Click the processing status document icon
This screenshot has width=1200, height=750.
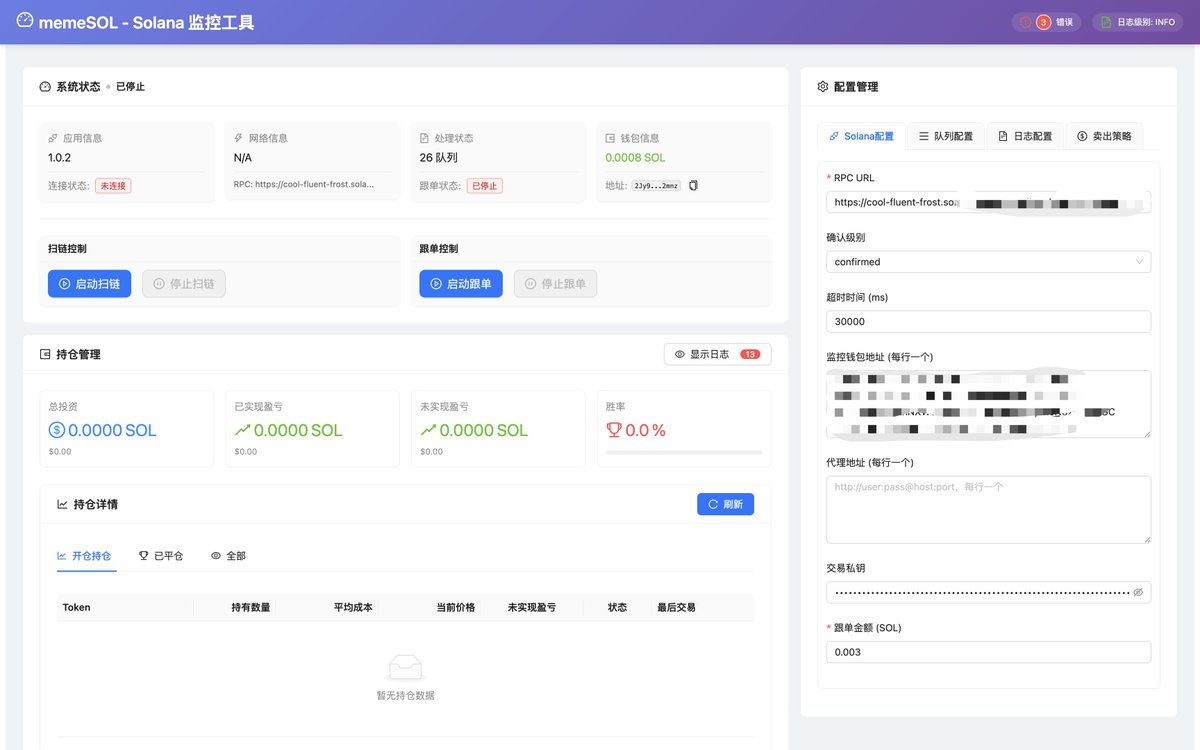point(424,138)
